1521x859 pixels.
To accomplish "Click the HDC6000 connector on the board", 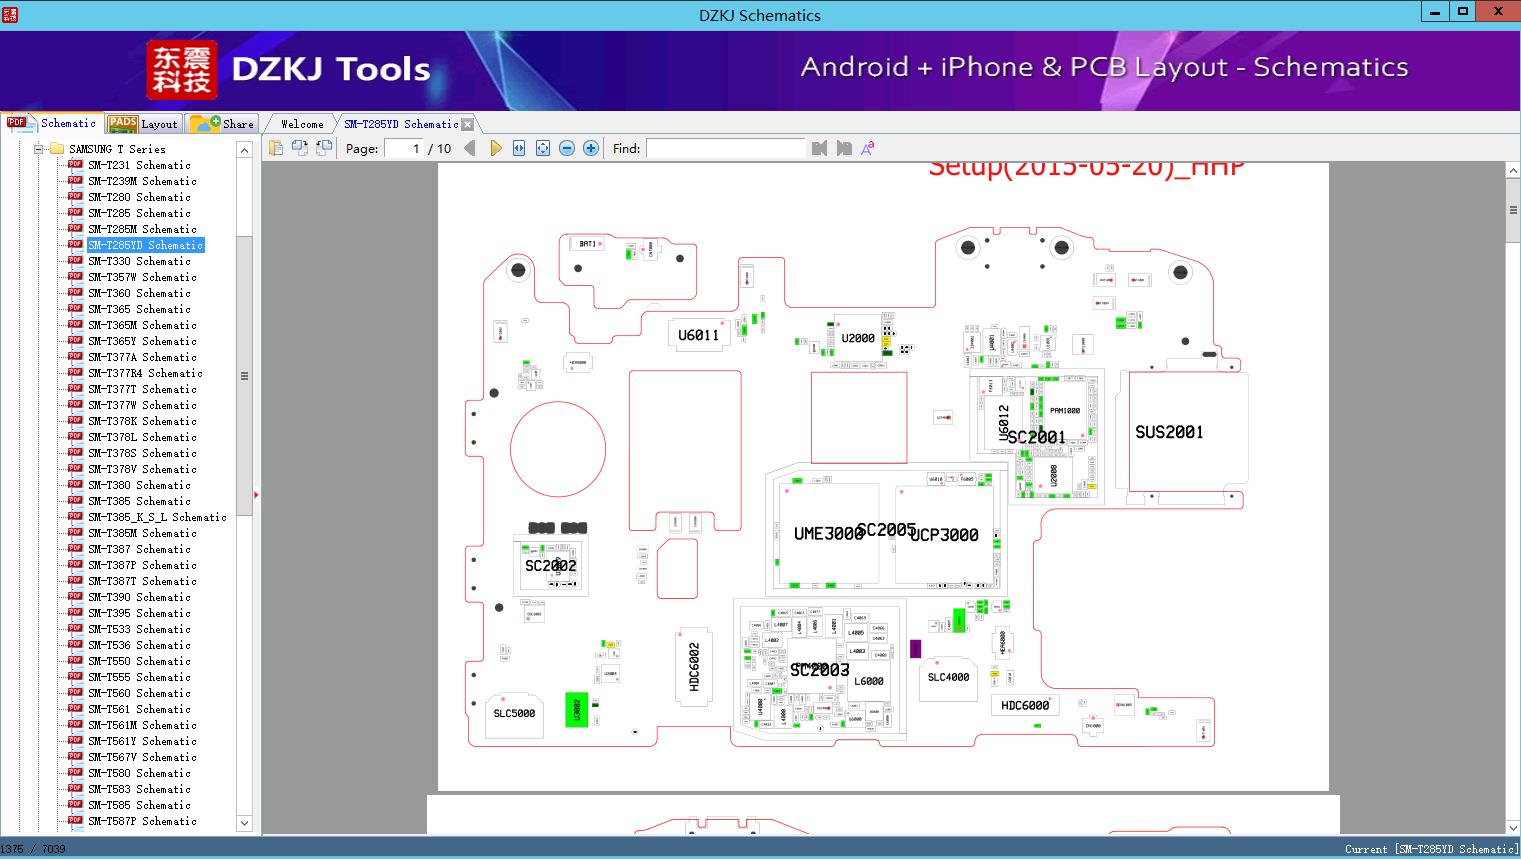I will tap(1025, 705).
